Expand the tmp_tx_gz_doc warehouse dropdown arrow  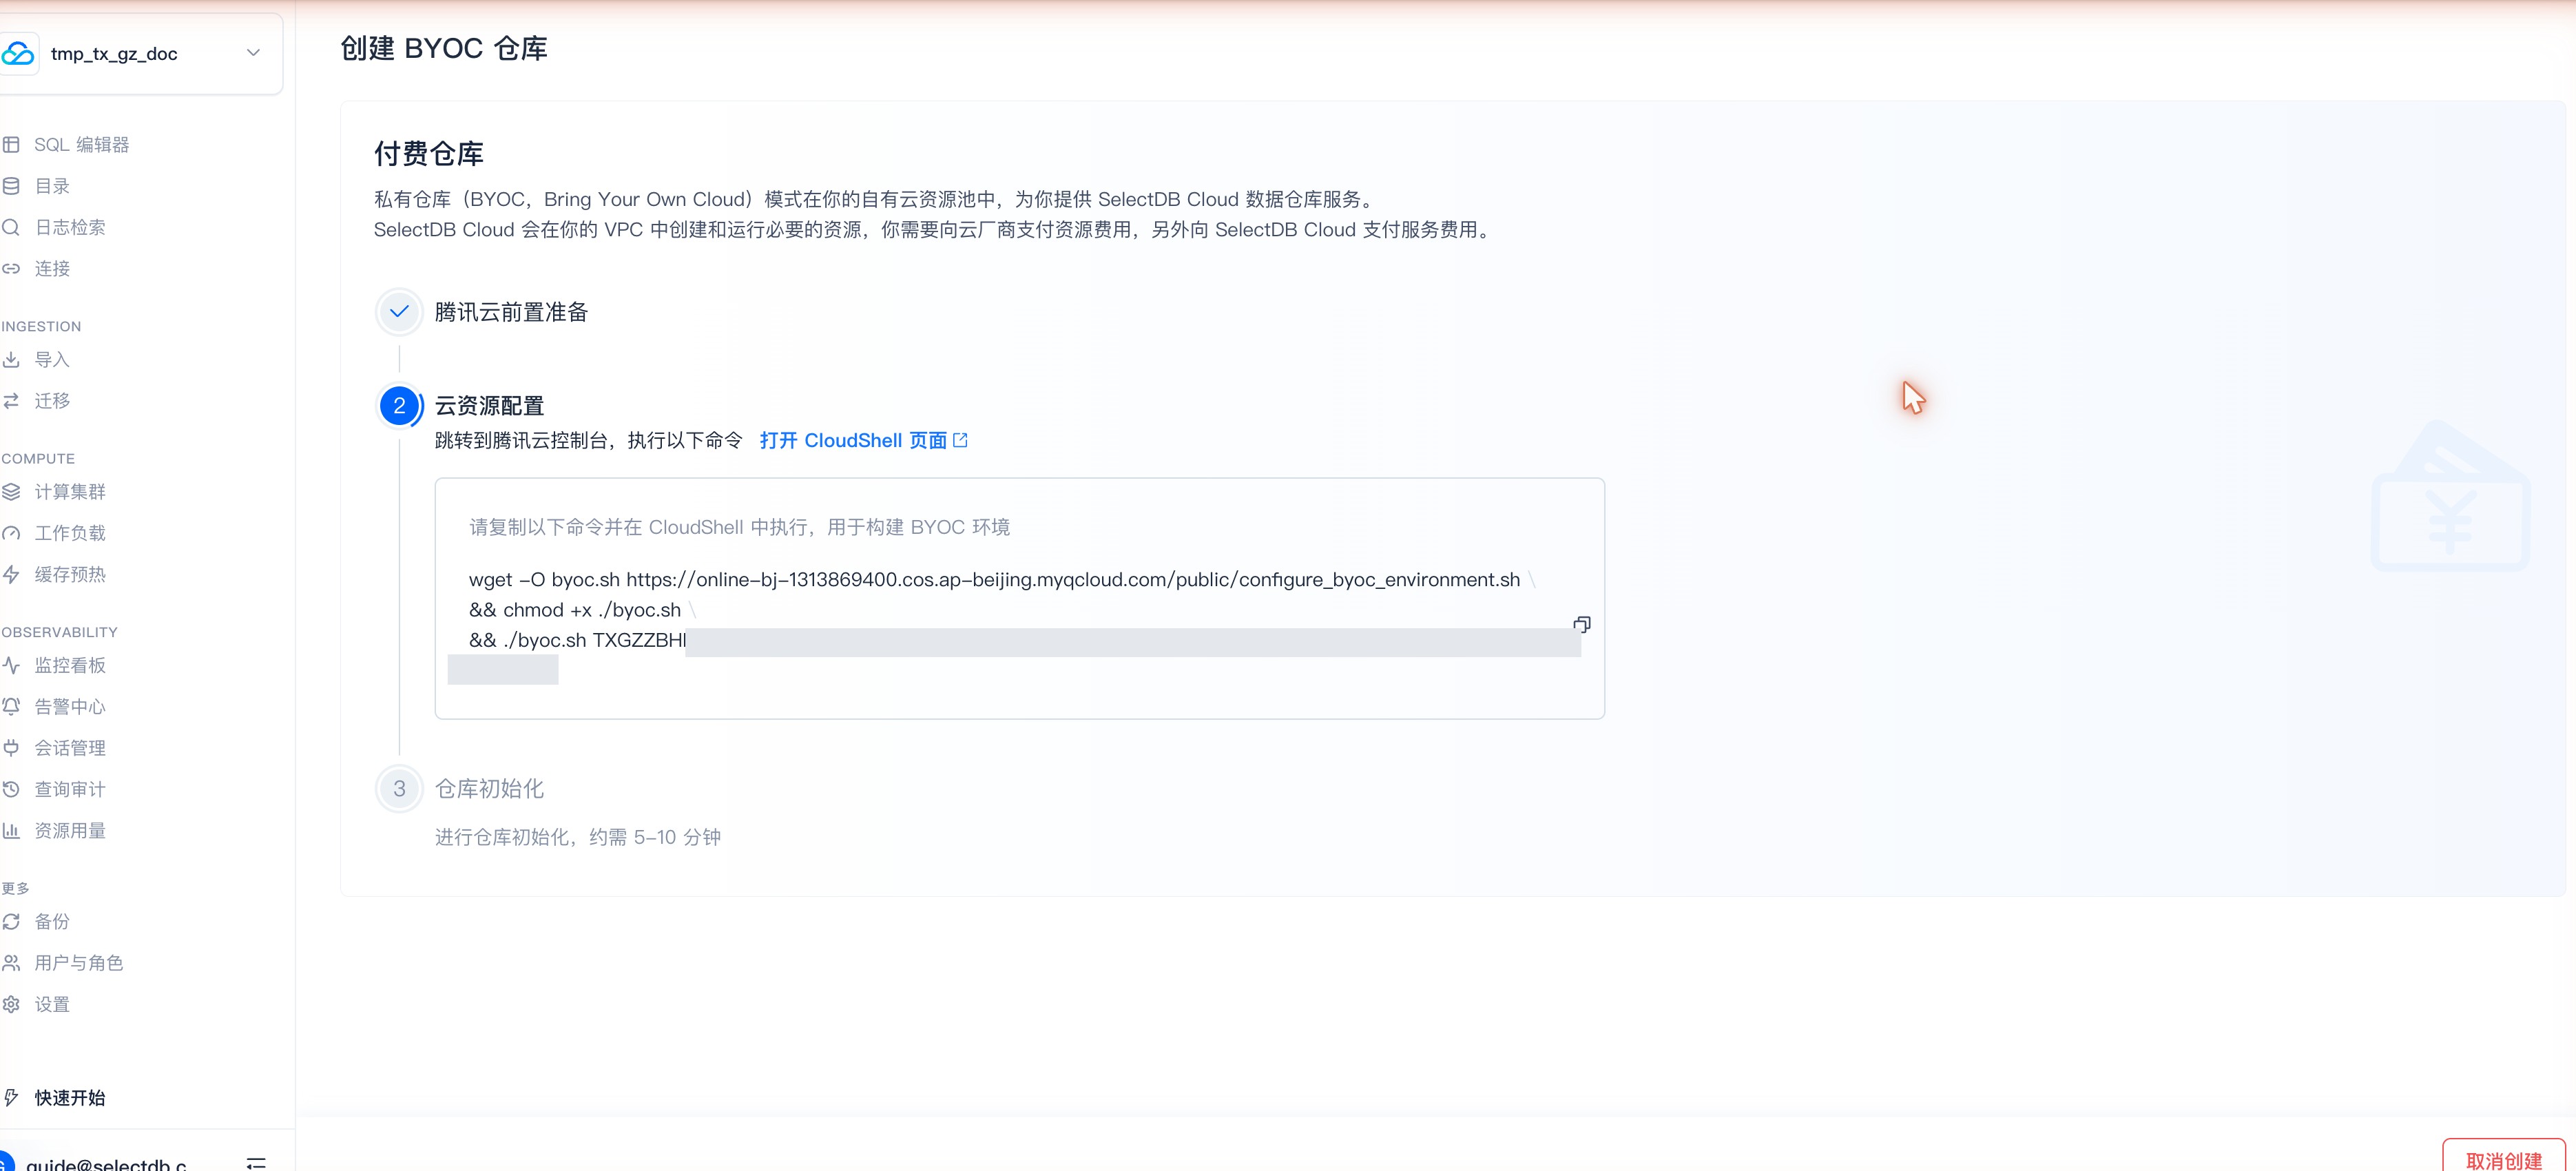pyautogui.click(x=253, y=52)
